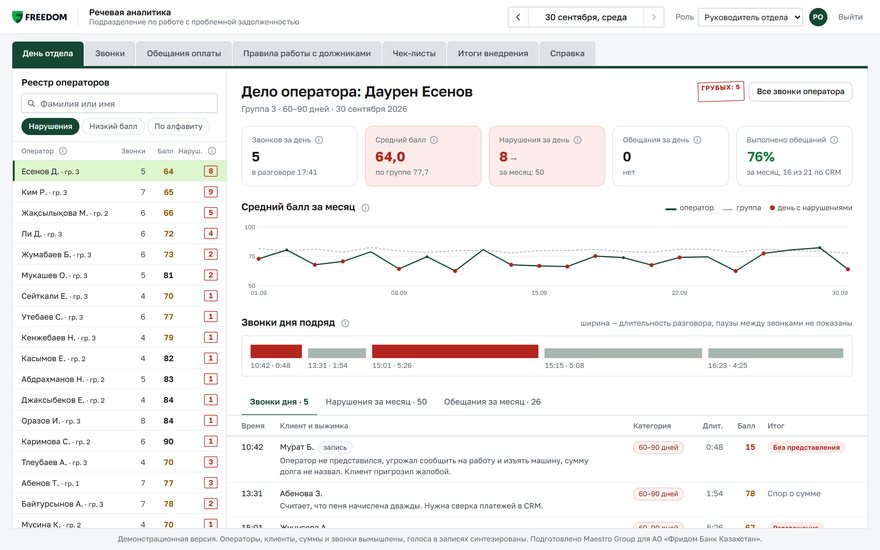
Task: Open Справка tab
Action: click(567, 54)
